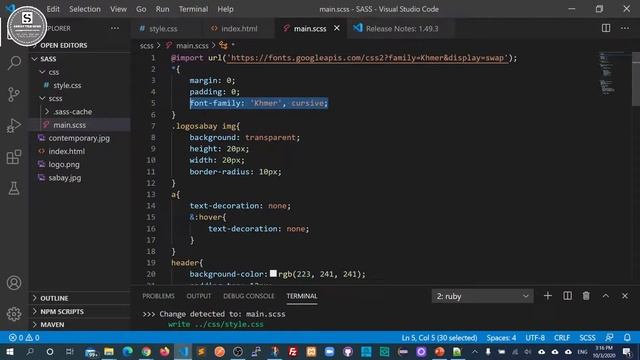Switch to the PROBLEMS panel tab
This screenshot has width=640, height=360.
[158, 296]
